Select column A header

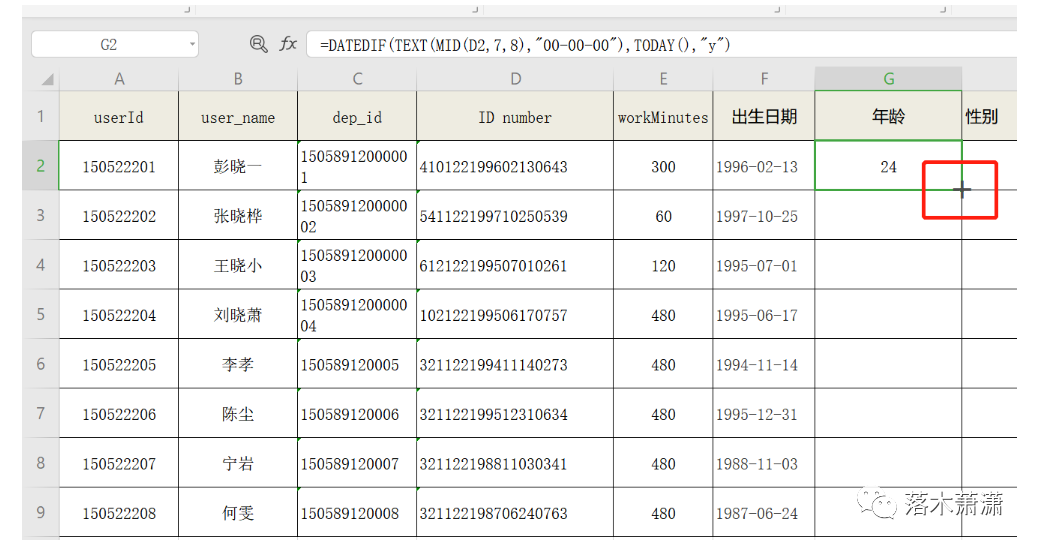point(119,79)
